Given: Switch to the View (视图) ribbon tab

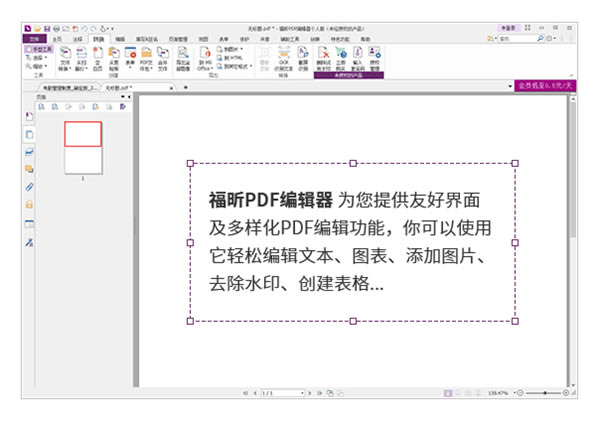Looking at the screenshot, I should coord(203,39).
